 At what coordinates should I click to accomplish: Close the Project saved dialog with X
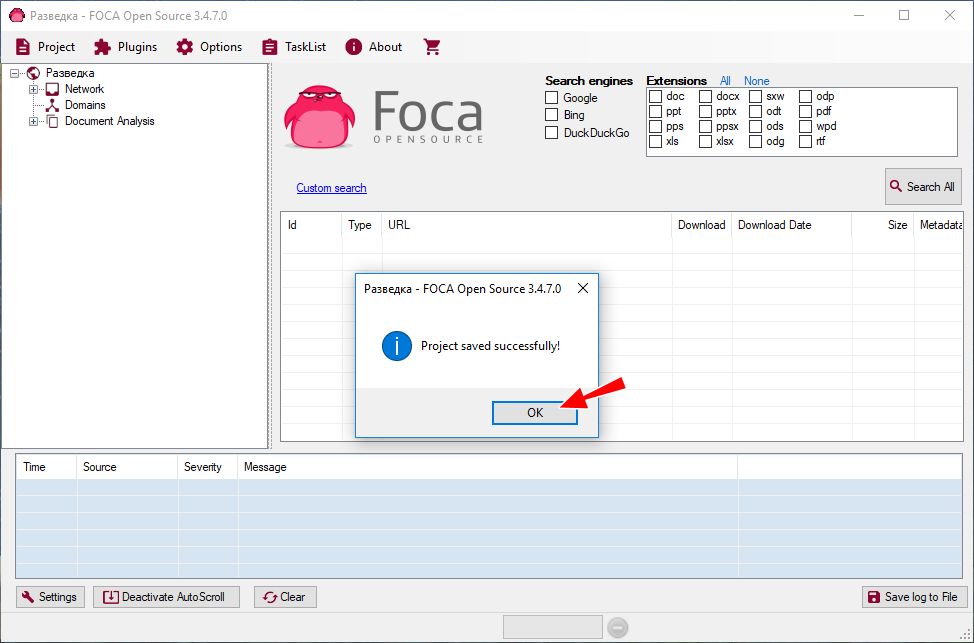coord(583,288)
